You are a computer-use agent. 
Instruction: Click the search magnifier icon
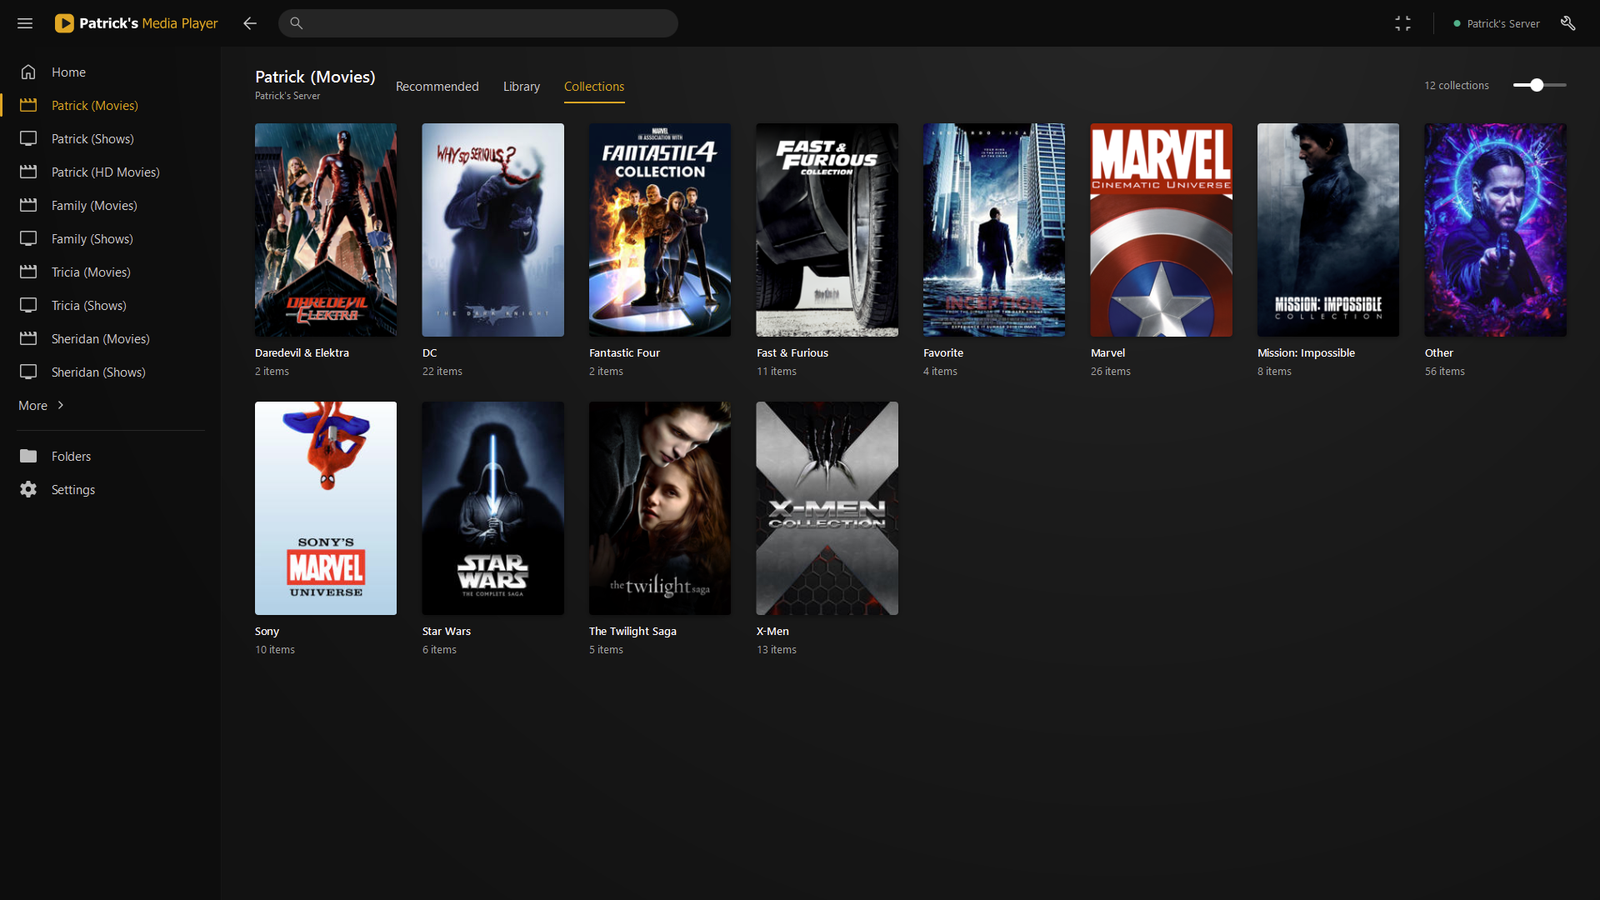tap(296, 23)
